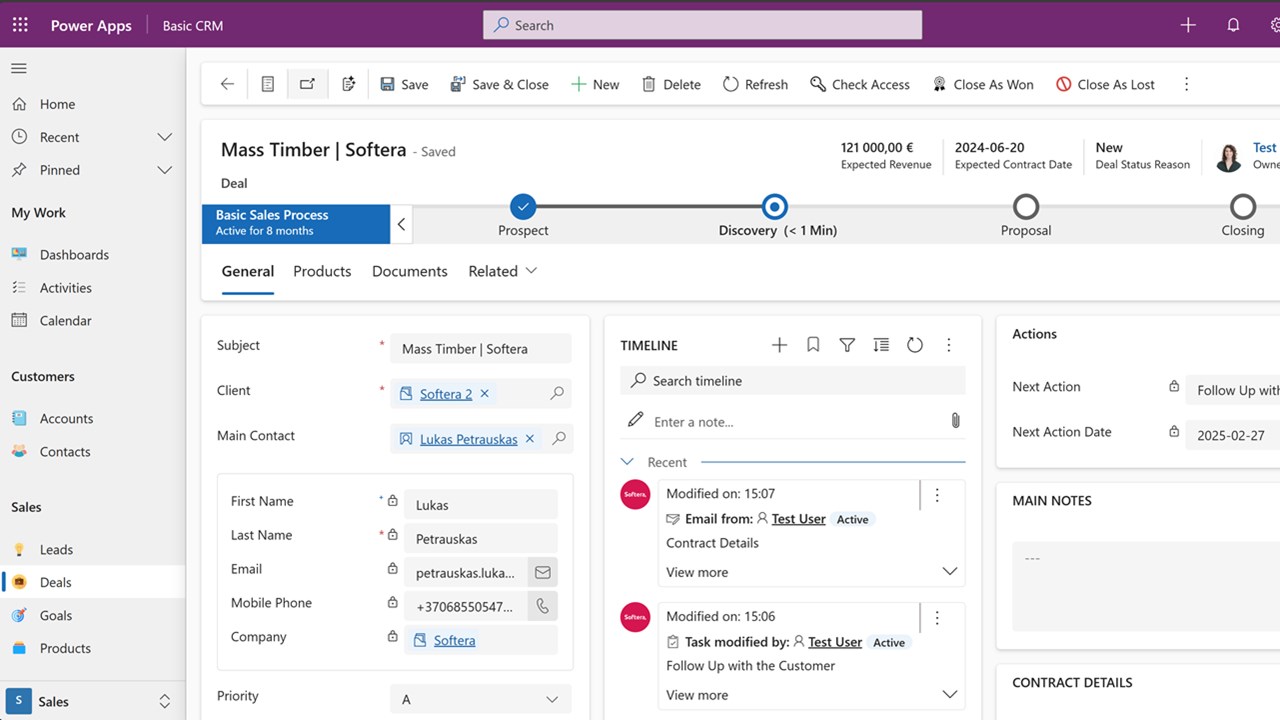
Task: Open the Softera company link
Action: tap(455, 640)
